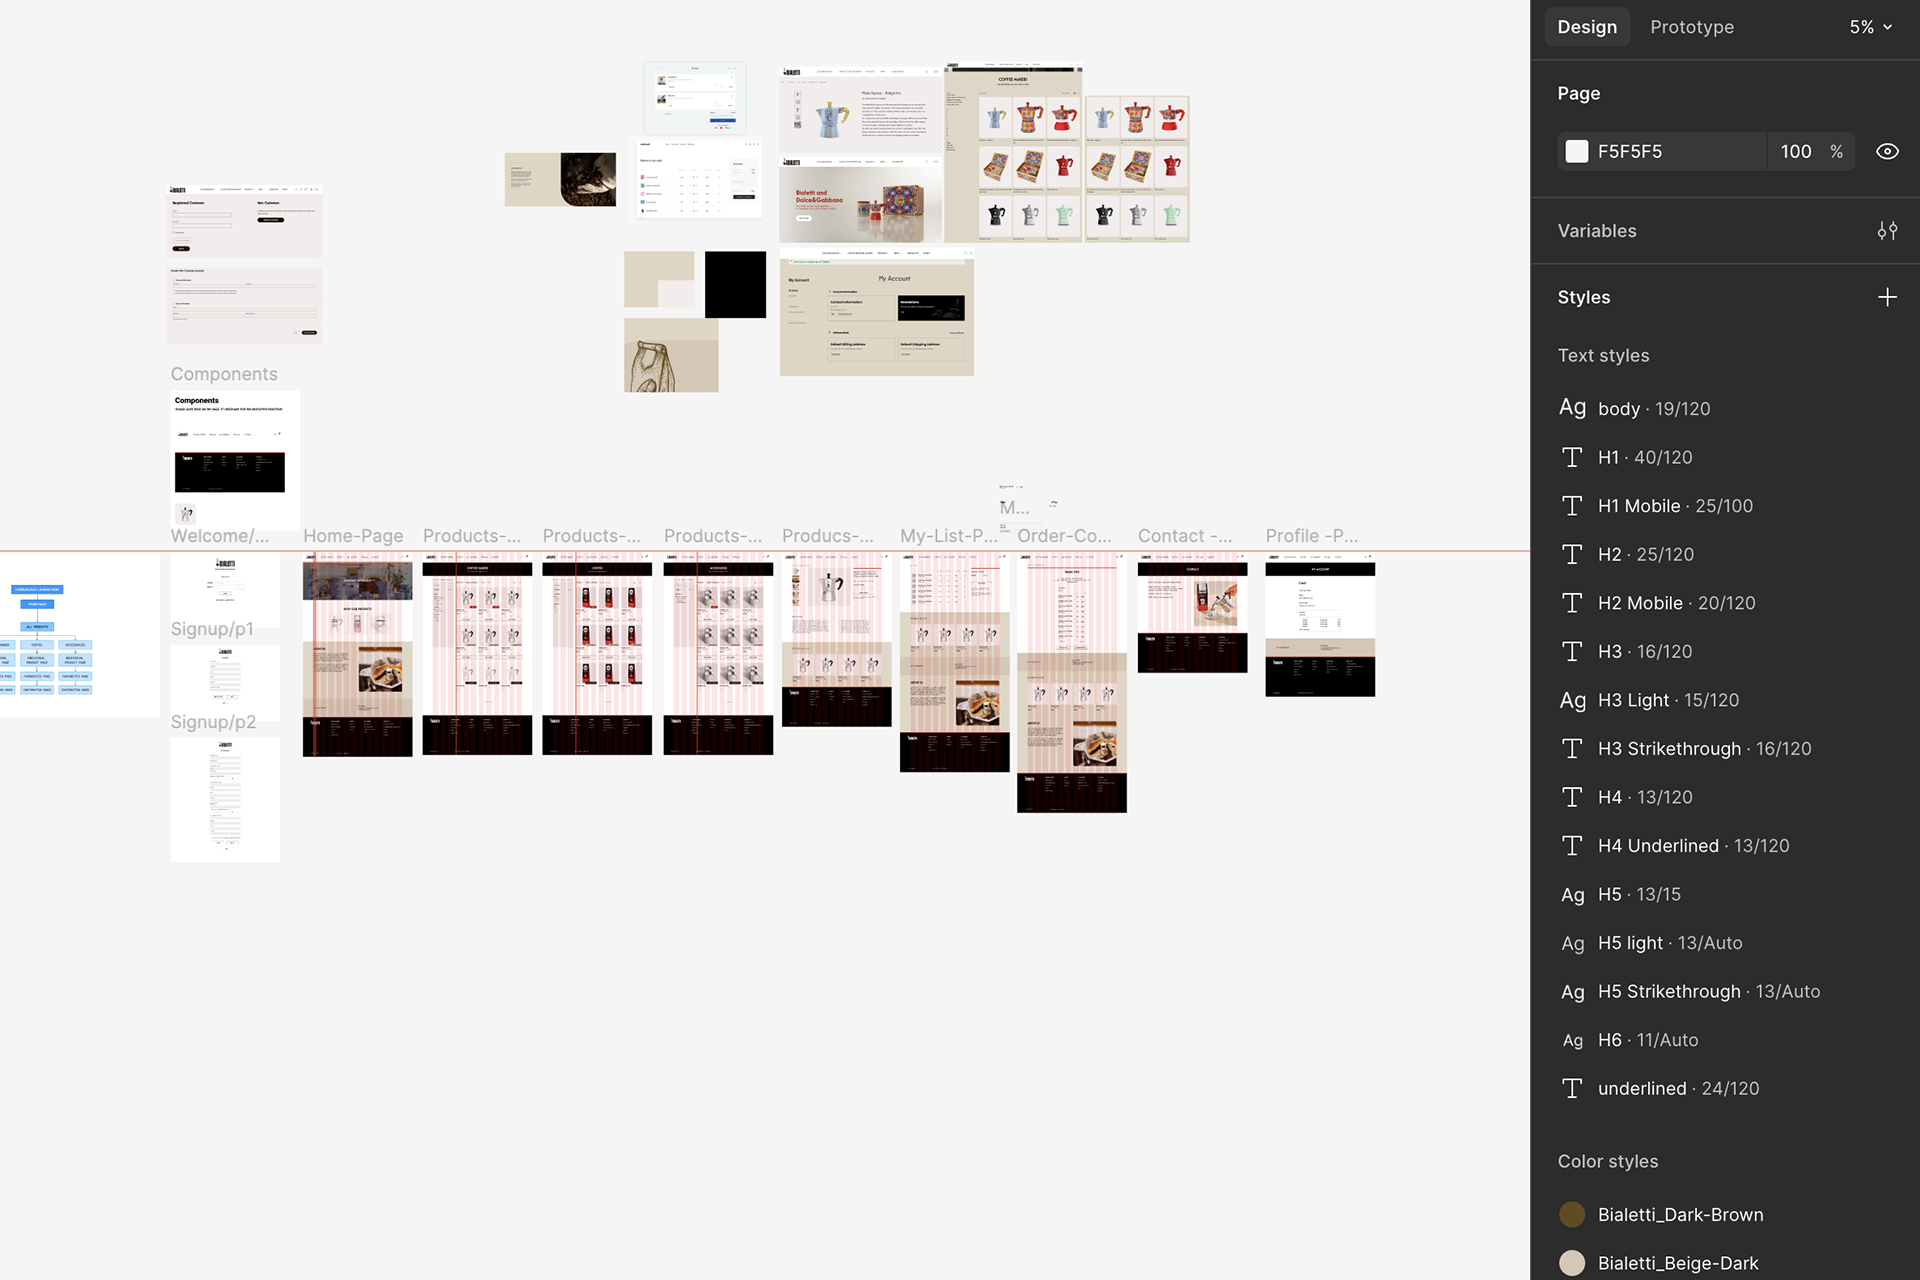Switch to the Prototype tab
The height and width of the screenshot is (1280, 1920).
pyautogui.click(x=1691, y=27)
